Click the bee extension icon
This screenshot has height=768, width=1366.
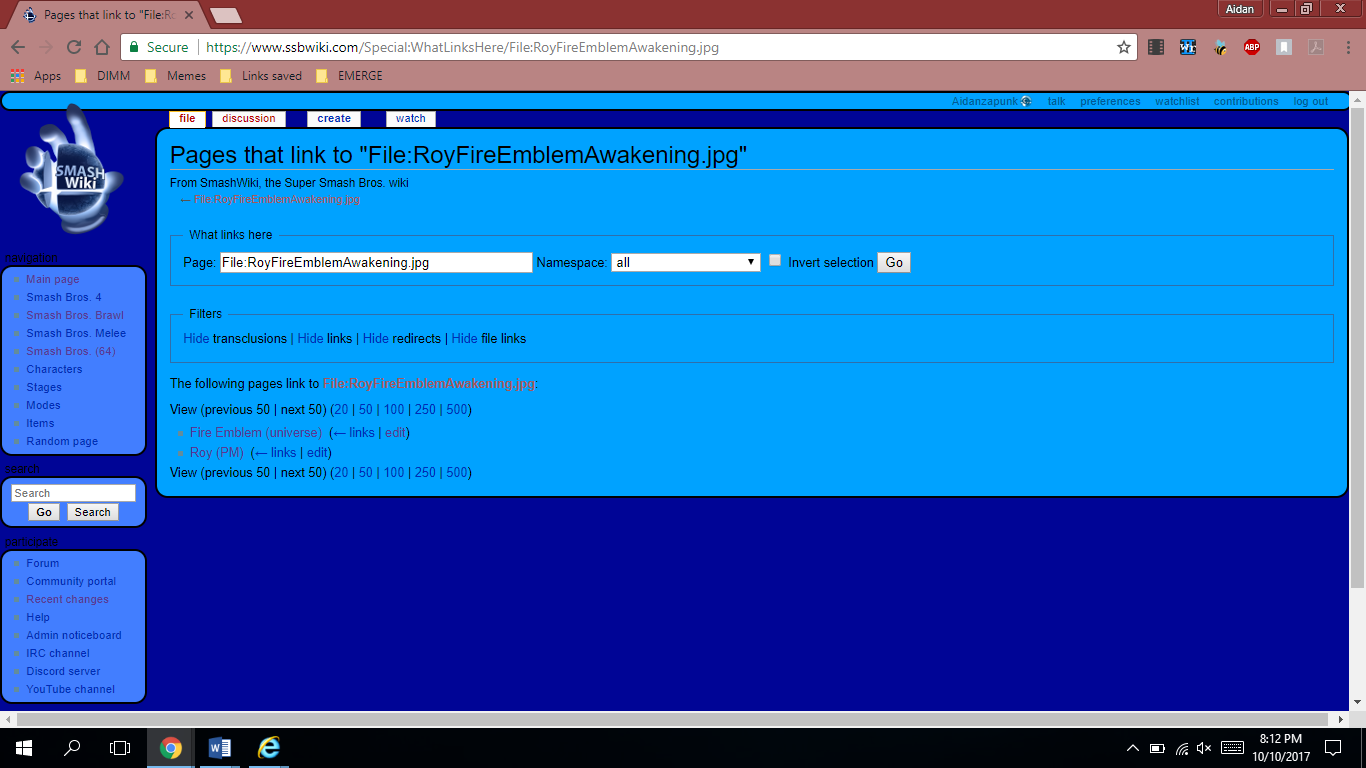[x=1220, y=47]
